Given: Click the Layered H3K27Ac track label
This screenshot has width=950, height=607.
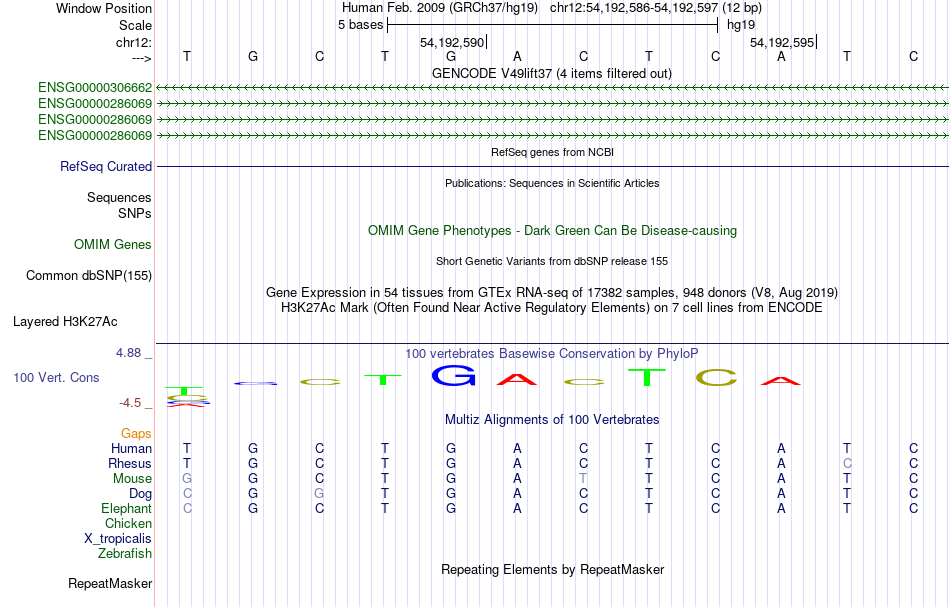Looking at the screenshot, I should 65,322.
